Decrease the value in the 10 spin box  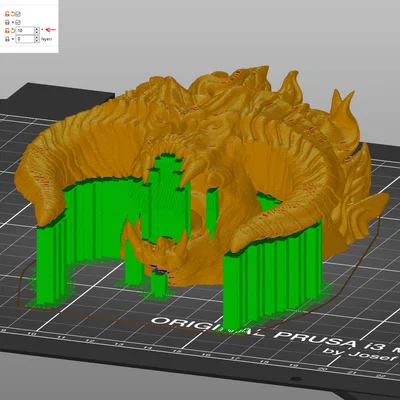37,32
